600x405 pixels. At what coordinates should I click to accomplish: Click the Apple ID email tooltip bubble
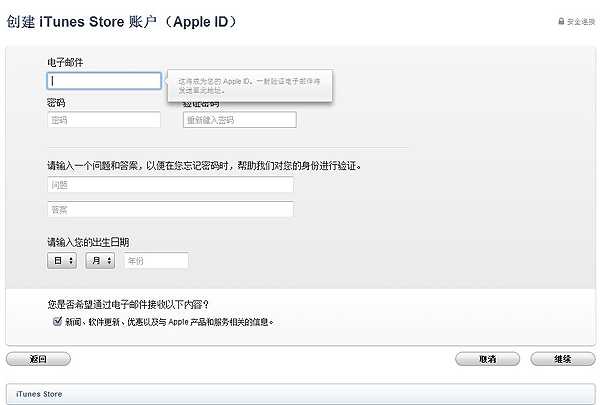click(x=250, y=84)
